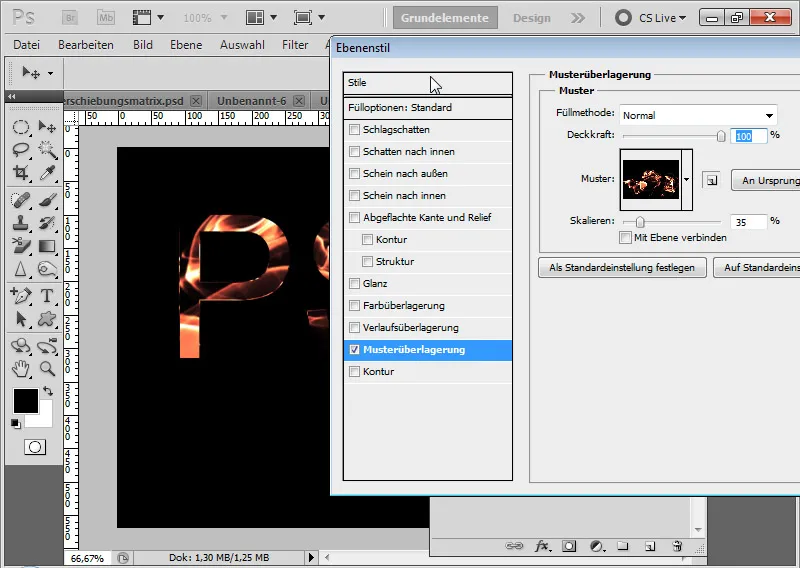Click the layer styles fx icon
Viewport: 800px width, 568px height.
click(x=542, y=546)
